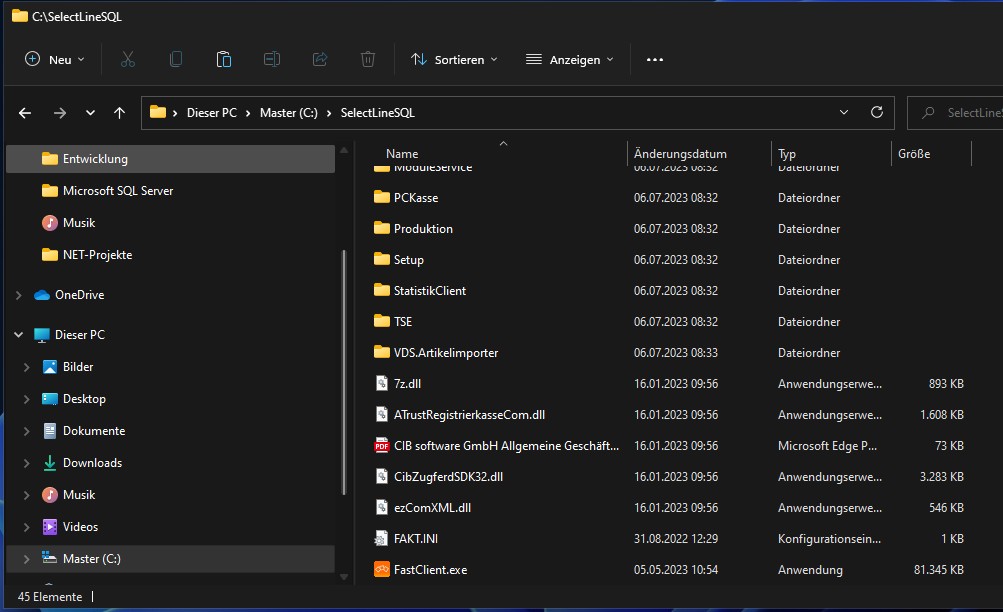Screen dimensions: 1003x612
Task: Expand the Master (C:) tree node
Action: pyautogui.click(x=26, y=559)
